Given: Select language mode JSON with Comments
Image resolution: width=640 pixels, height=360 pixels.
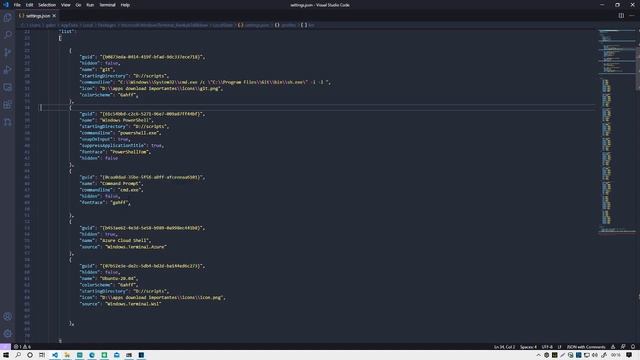Looking at the screenshot, I should [x=586, y=347].
